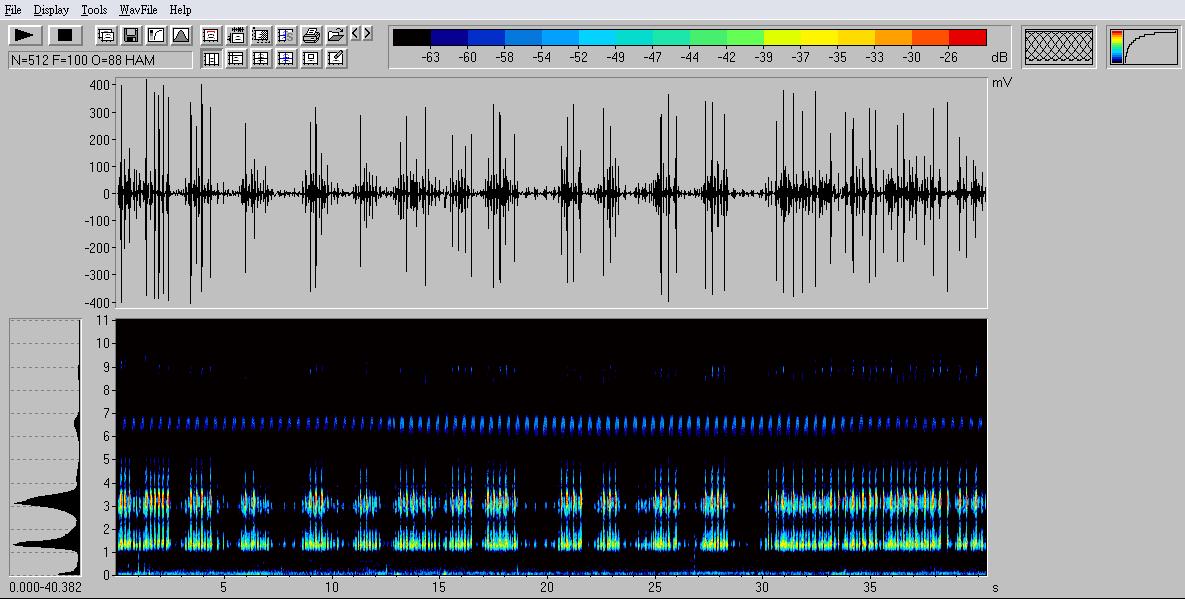Click the printer icon
This screenshot has height=599, width=1185.
click(311, 35)
